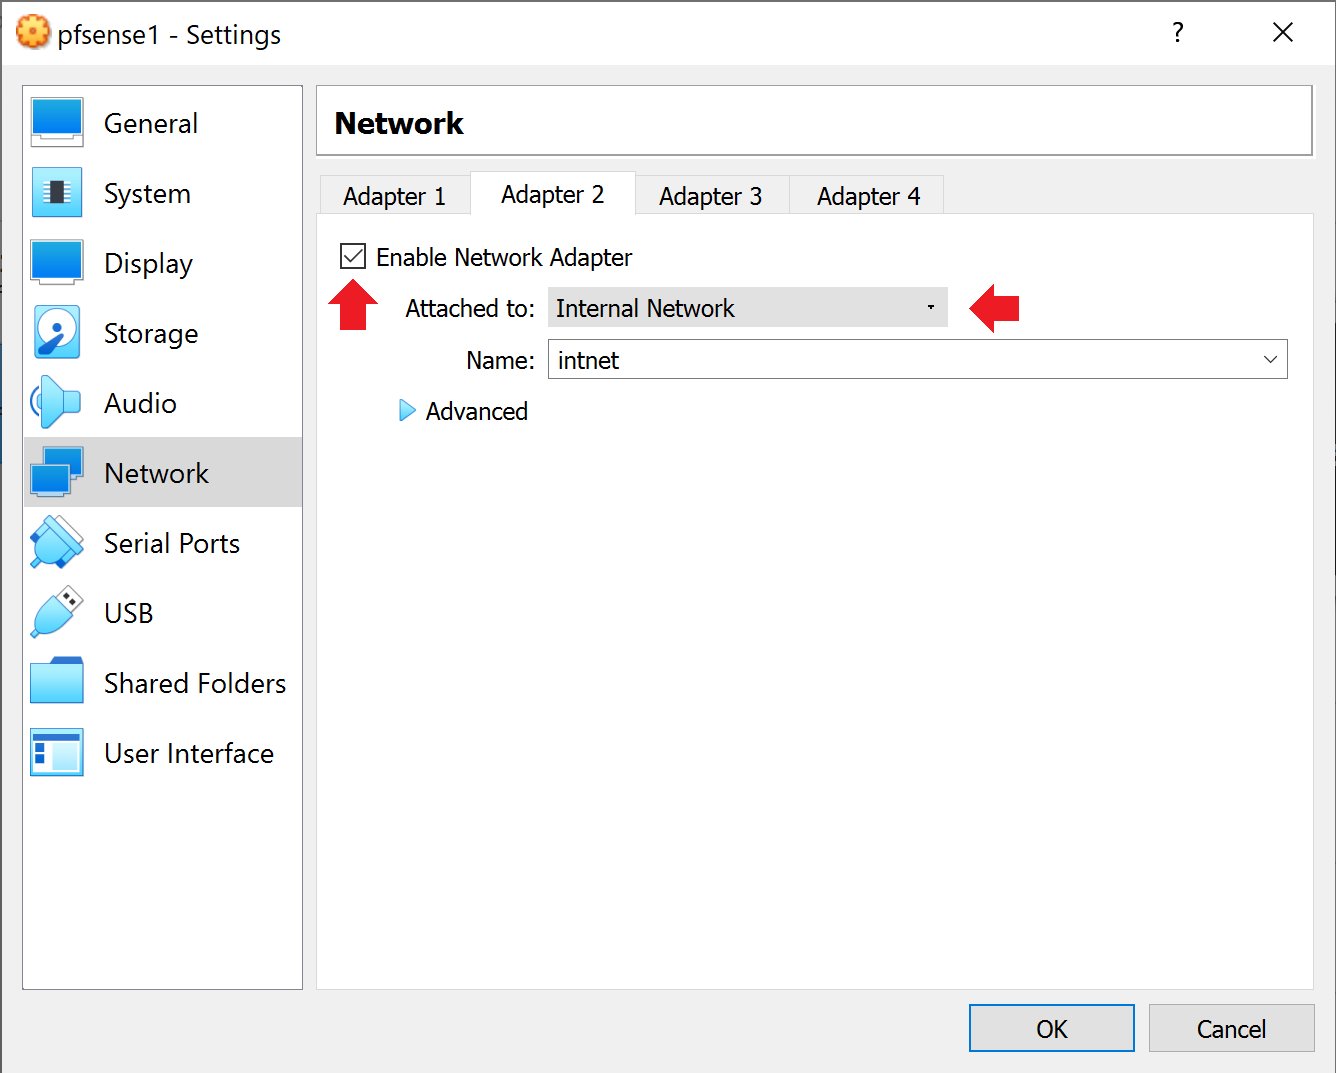Click the Cancel button
The width and height of the screenshot is (1336, 1073).
click(x=1231, y=1029)
